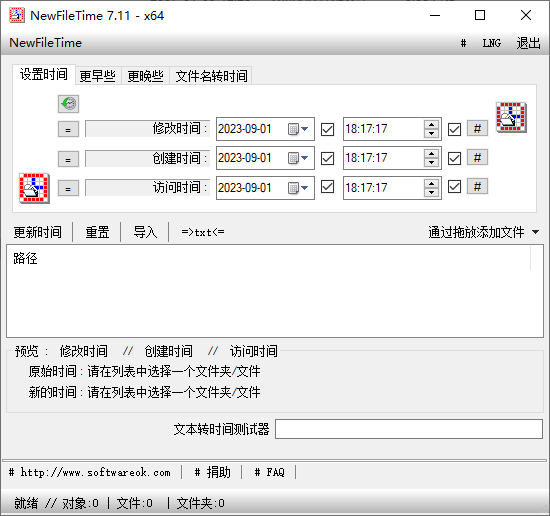Switch to the 更早些 tab
This screenshot has width=550, height=516.
(98, 76)
